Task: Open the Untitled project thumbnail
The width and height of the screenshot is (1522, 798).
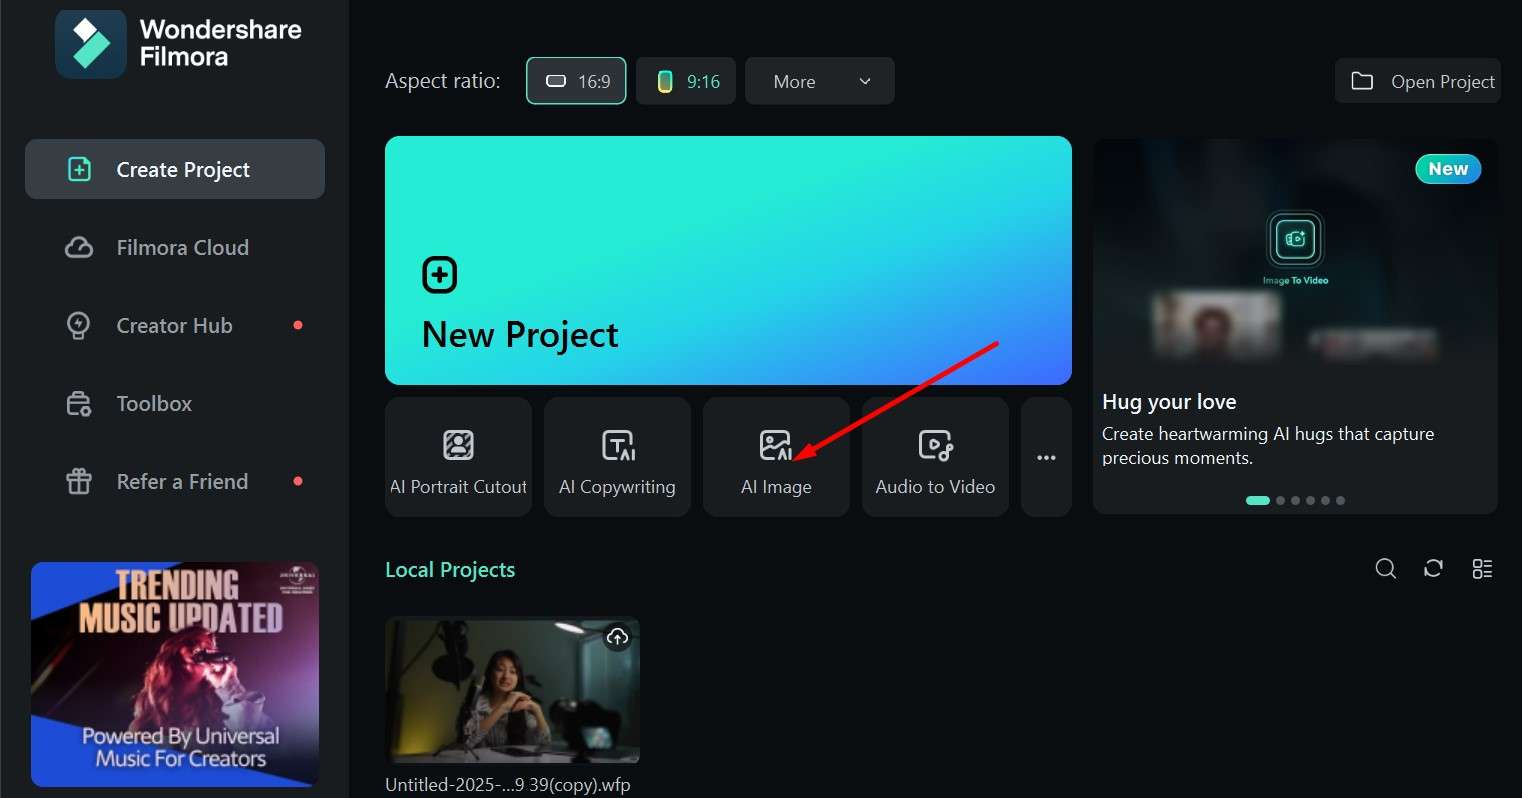Action: tap(512, 691)
